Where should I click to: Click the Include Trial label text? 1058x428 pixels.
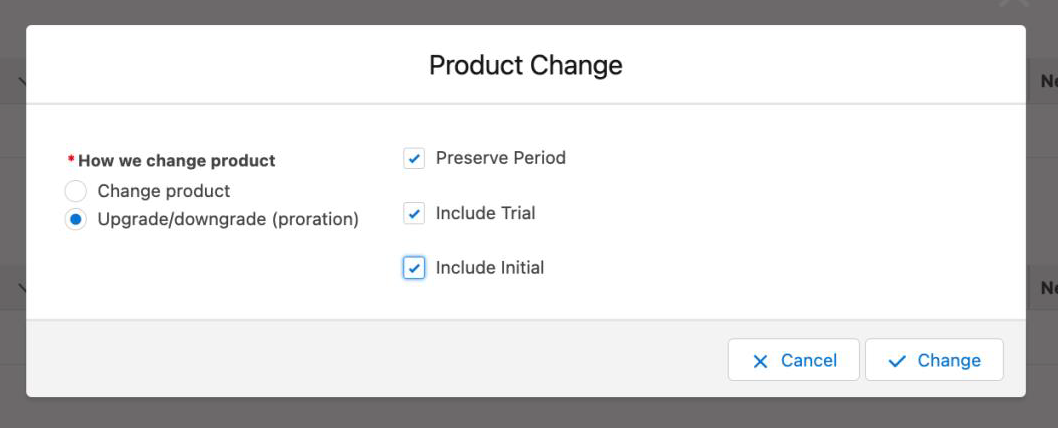[485, 213]
